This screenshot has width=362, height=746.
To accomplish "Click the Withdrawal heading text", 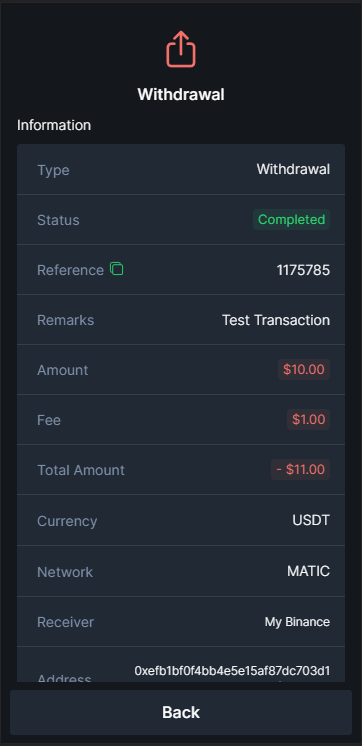I will tap(181, 94).
